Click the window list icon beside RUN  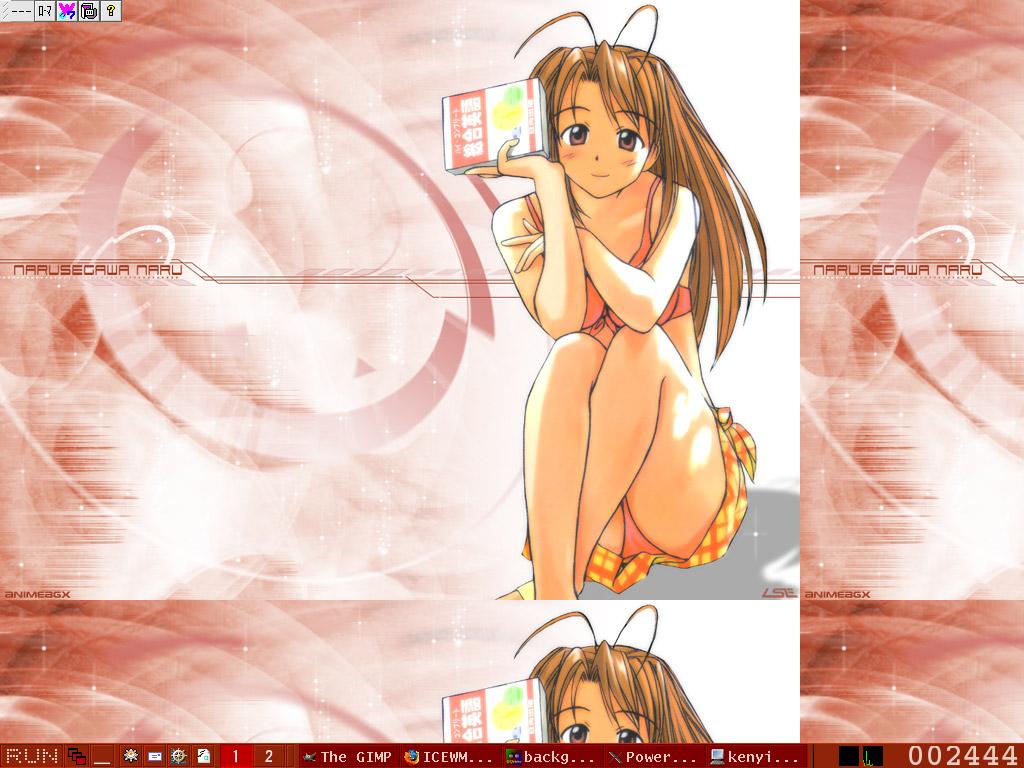coord(76,756)
